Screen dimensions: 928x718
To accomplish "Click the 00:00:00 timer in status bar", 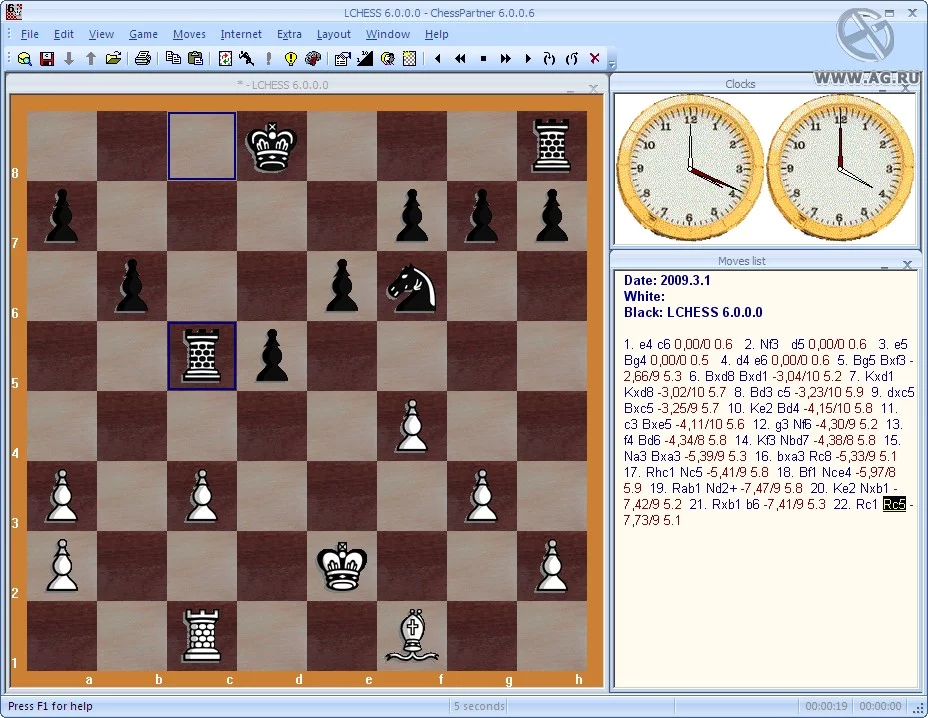I will (x=880, y=706).
